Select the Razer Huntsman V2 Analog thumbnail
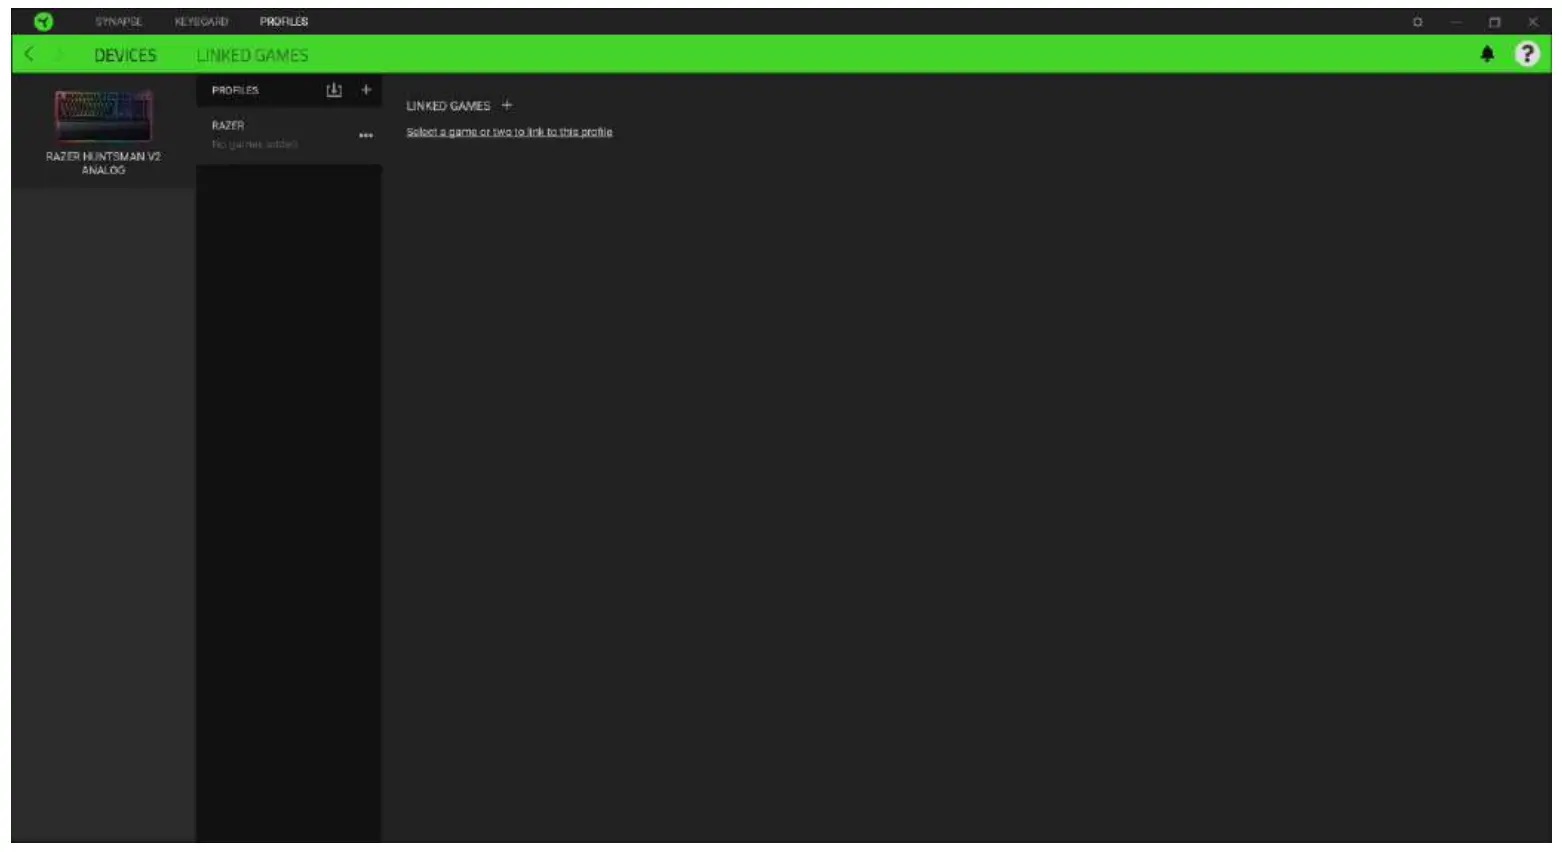 (103, 115)
